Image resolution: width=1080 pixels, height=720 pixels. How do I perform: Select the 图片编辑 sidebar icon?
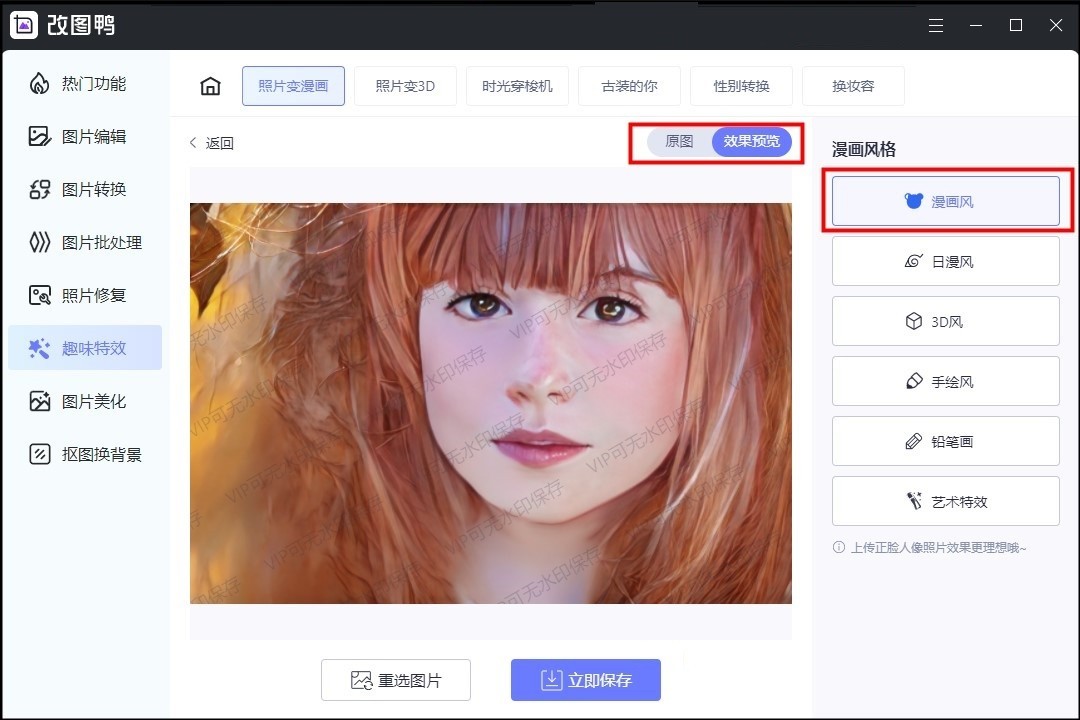[39, 136]
